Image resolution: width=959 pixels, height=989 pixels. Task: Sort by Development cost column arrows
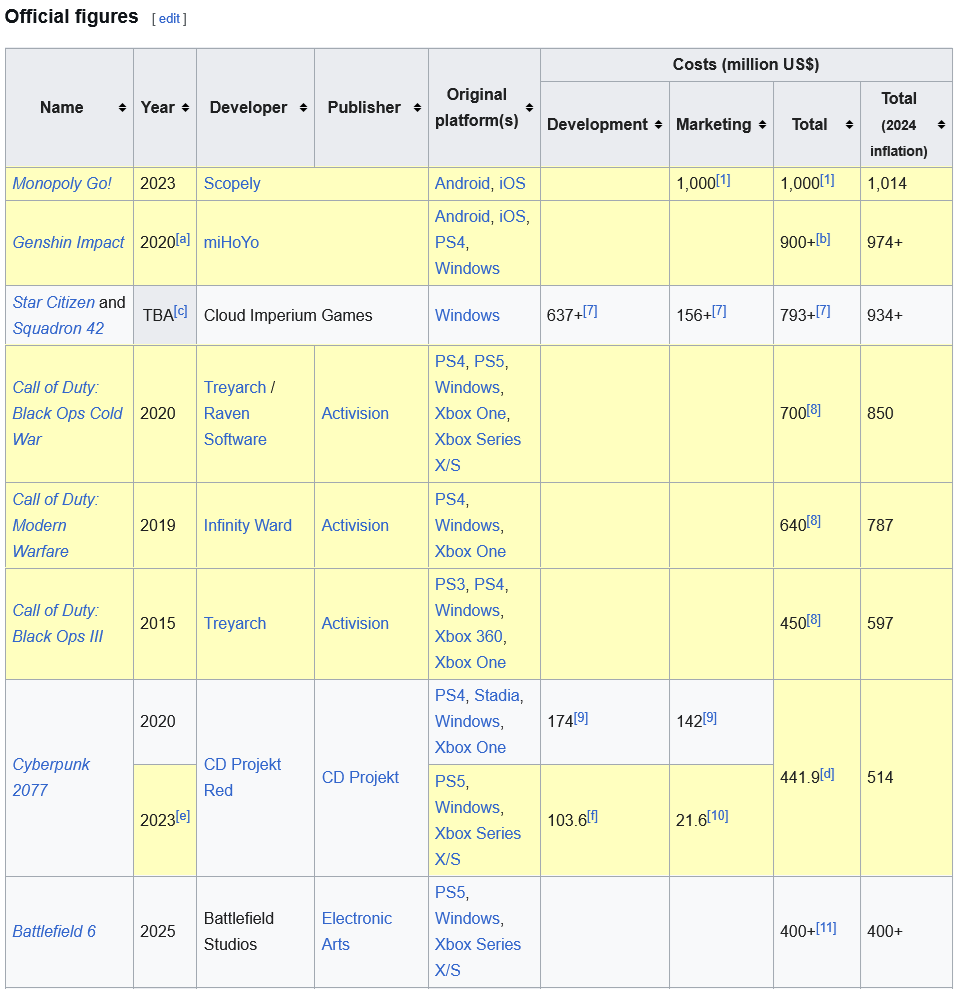[x=658, y=125]
